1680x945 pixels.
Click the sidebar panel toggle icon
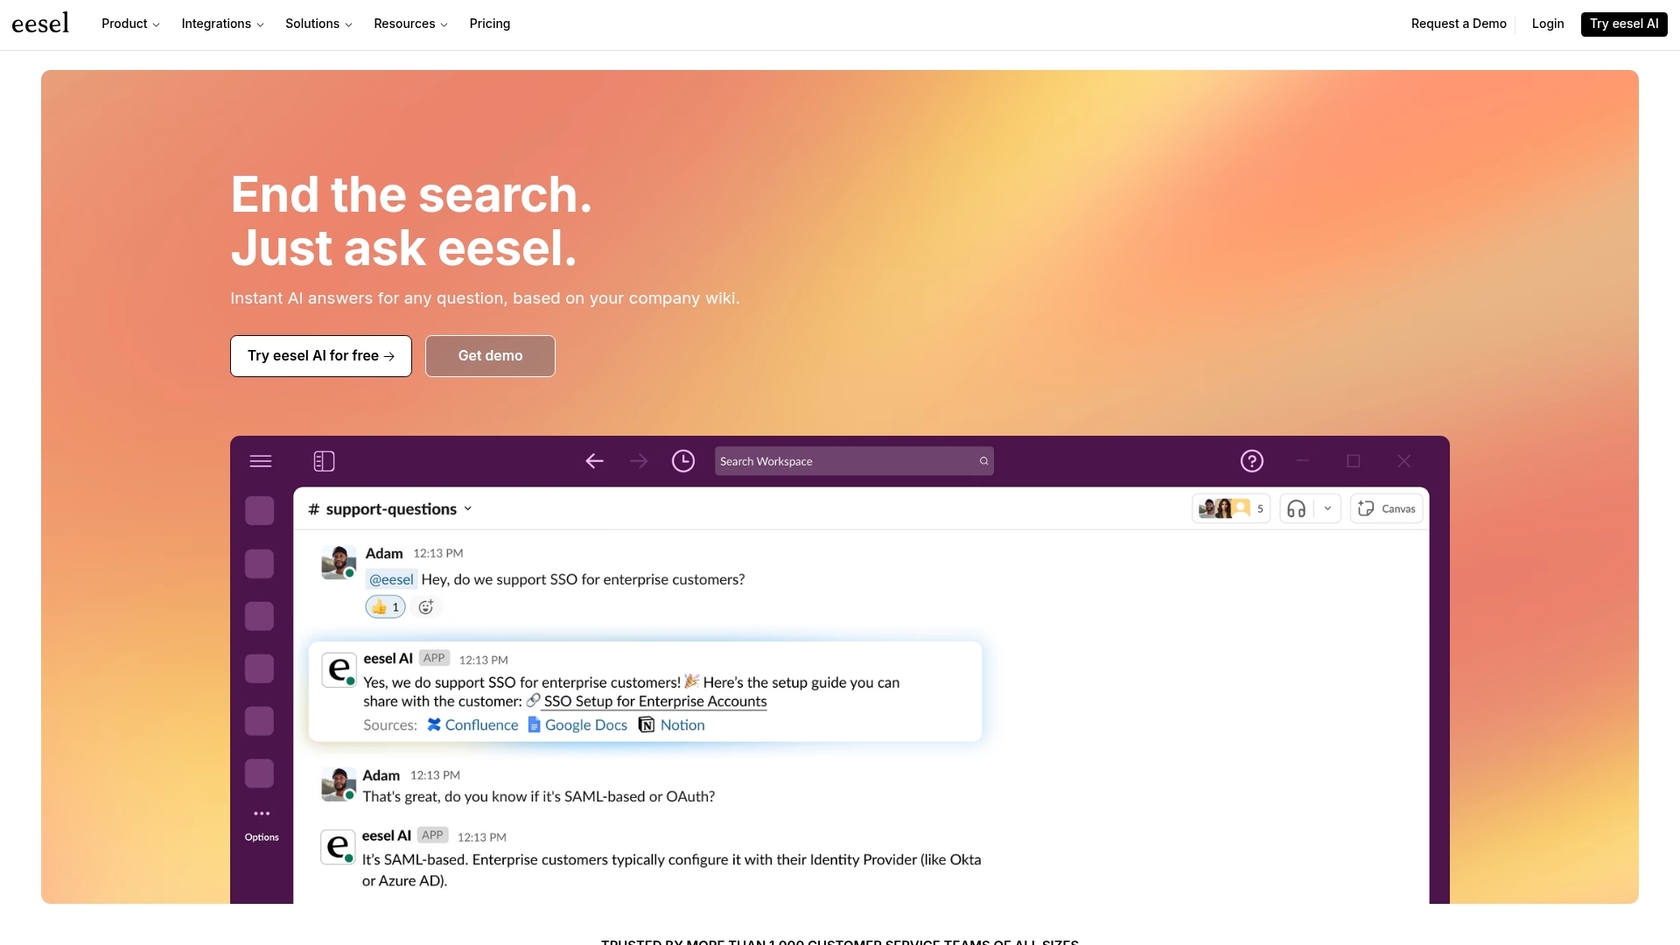324,461
